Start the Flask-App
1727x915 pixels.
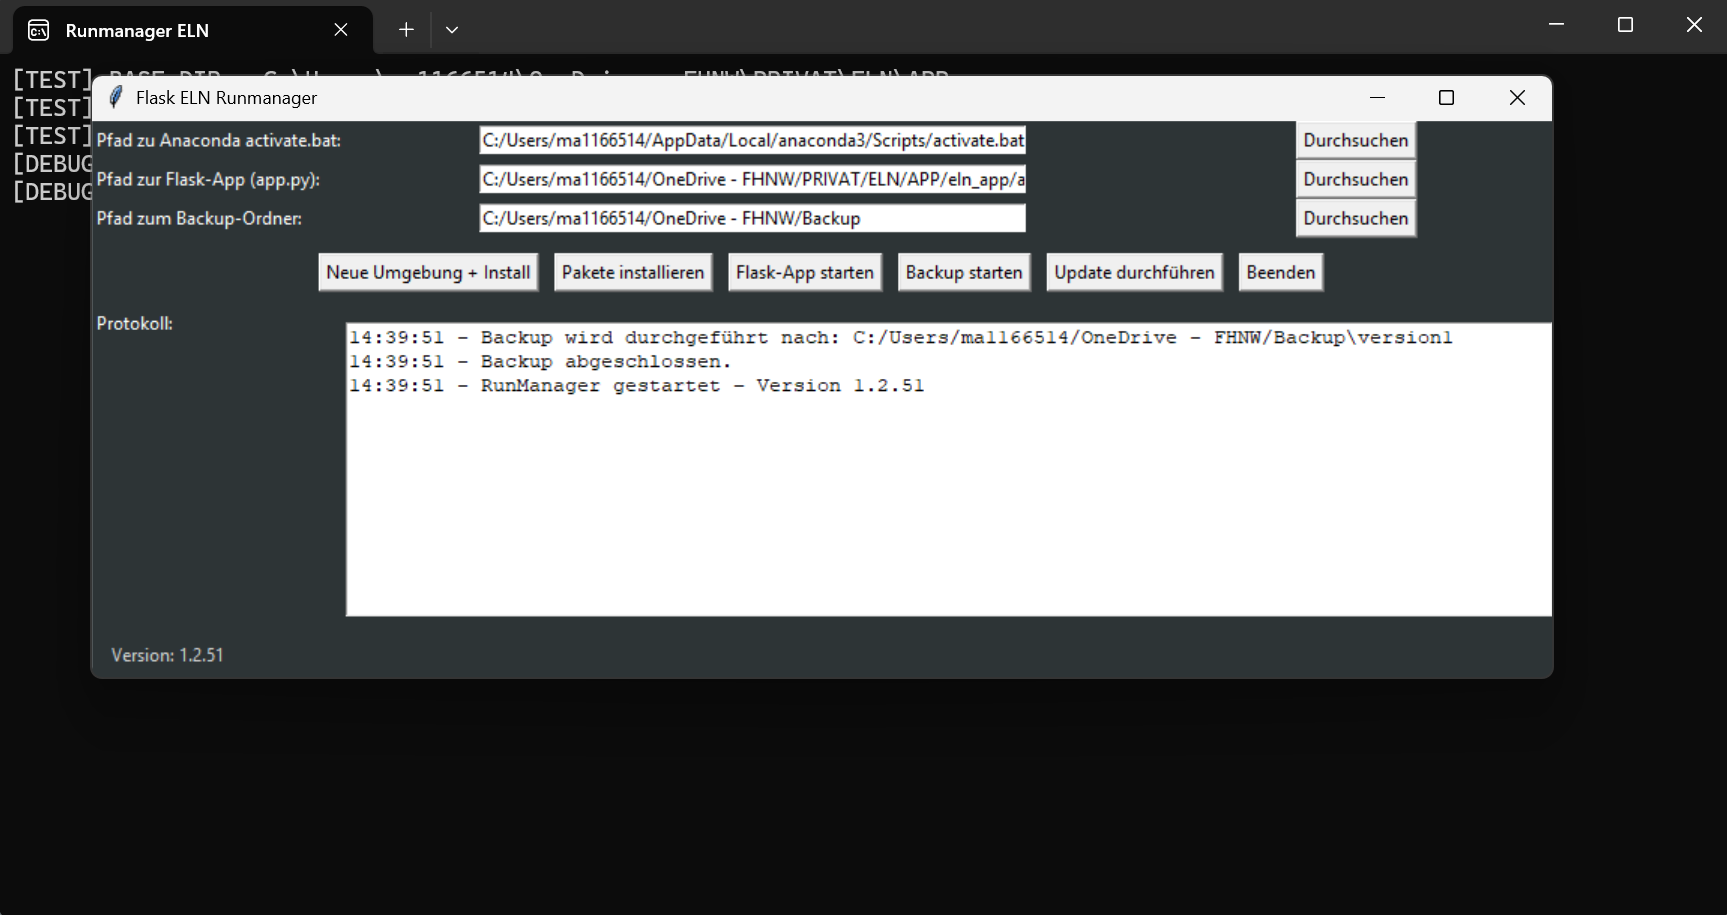(x=804, y=271)
